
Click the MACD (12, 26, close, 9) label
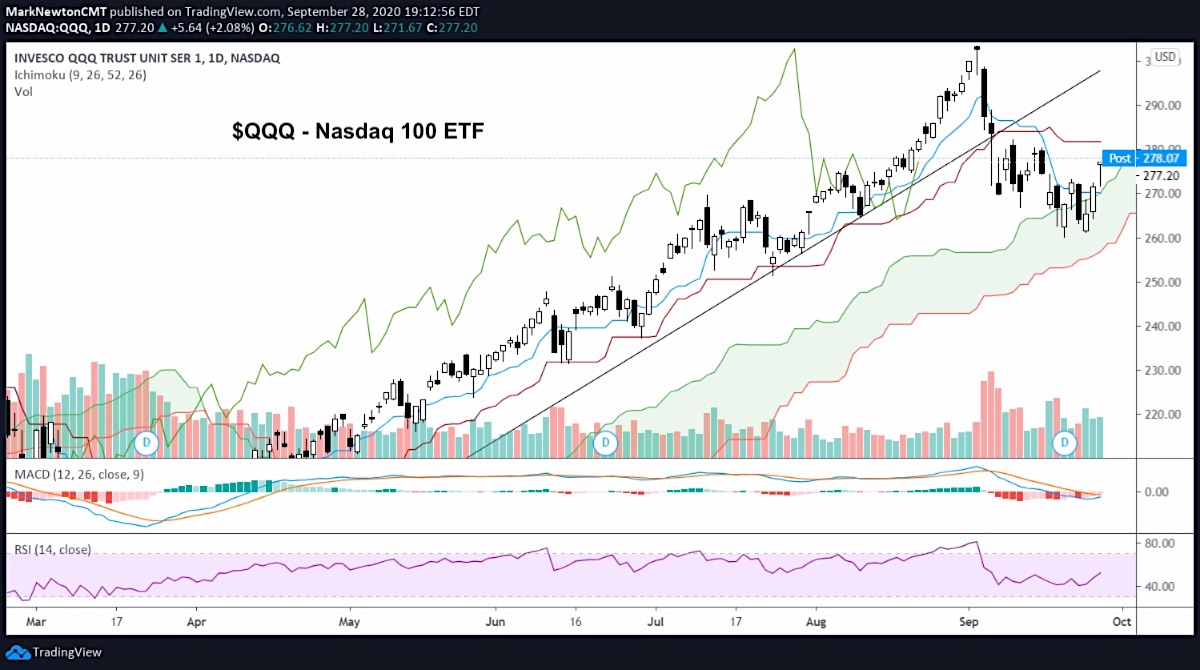point(77,473)
